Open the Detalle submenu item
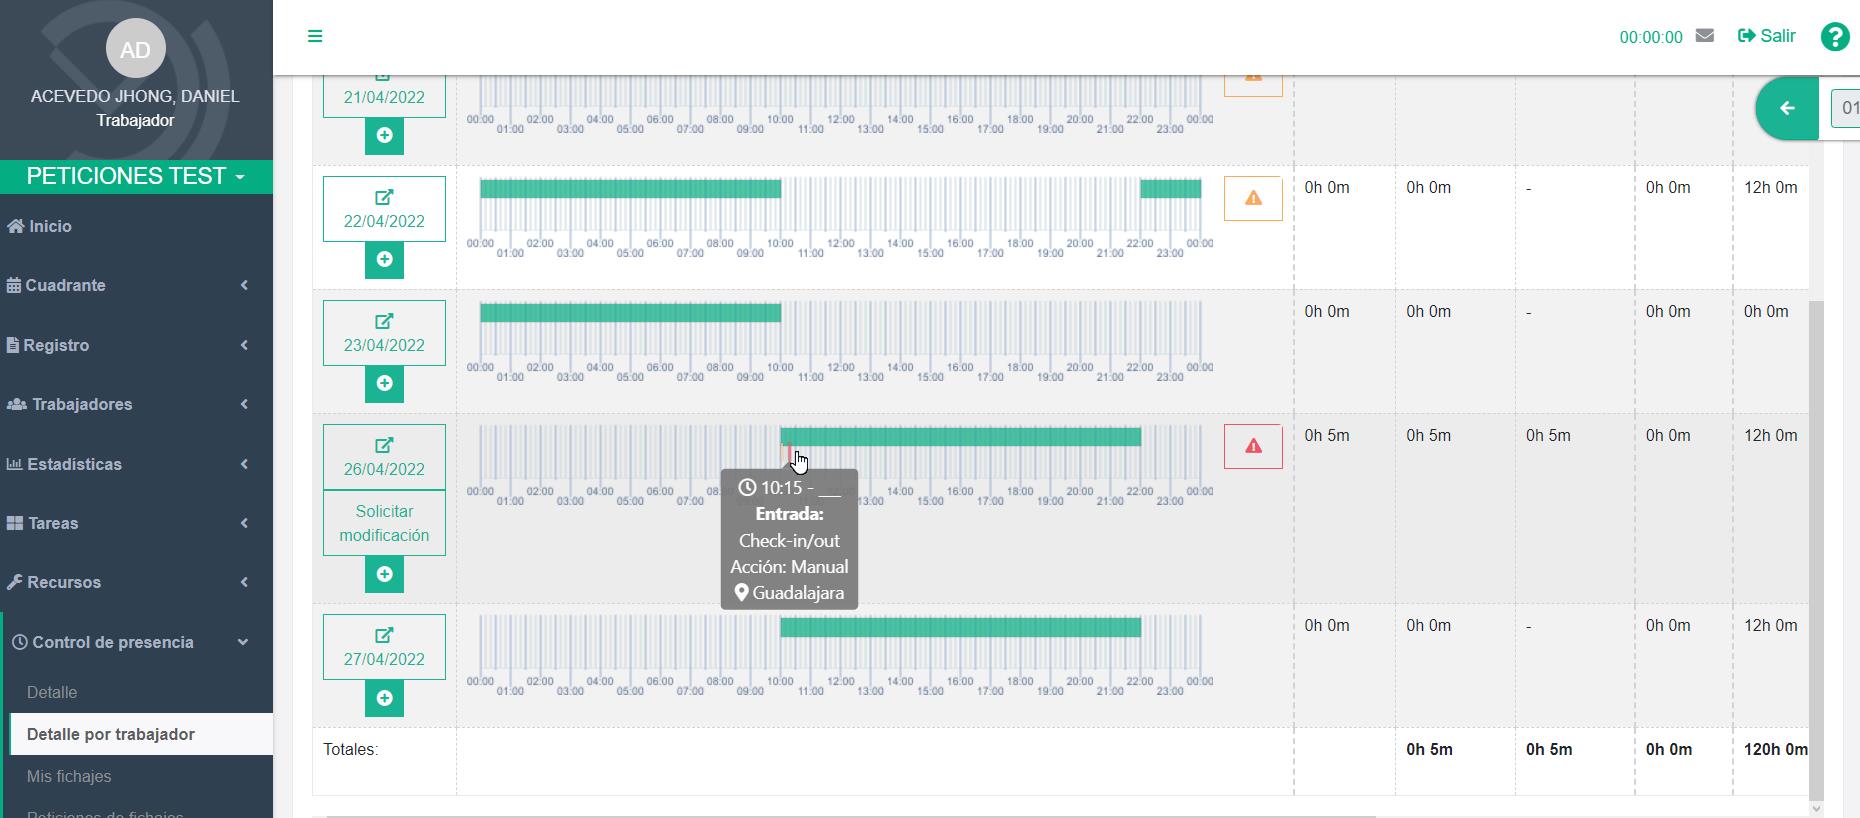The width and height of the screenshot is (1860, 818). 52,692
